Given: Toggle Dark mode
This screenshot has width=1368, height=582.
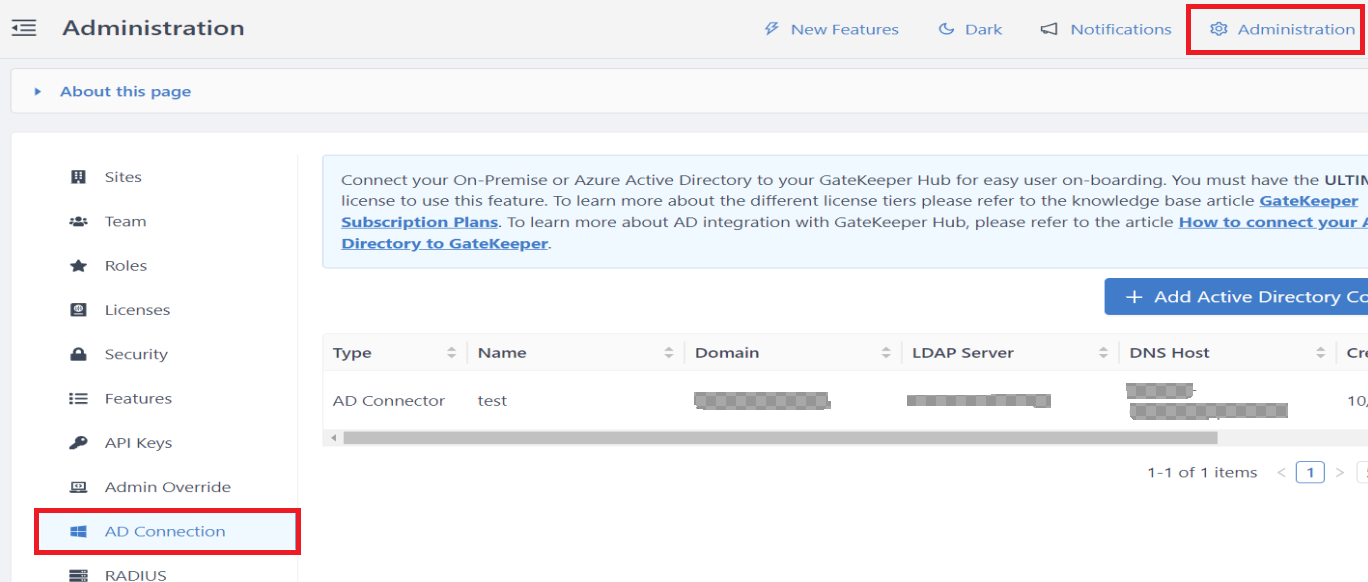Looking at the screenshot, I should [969, 29].
